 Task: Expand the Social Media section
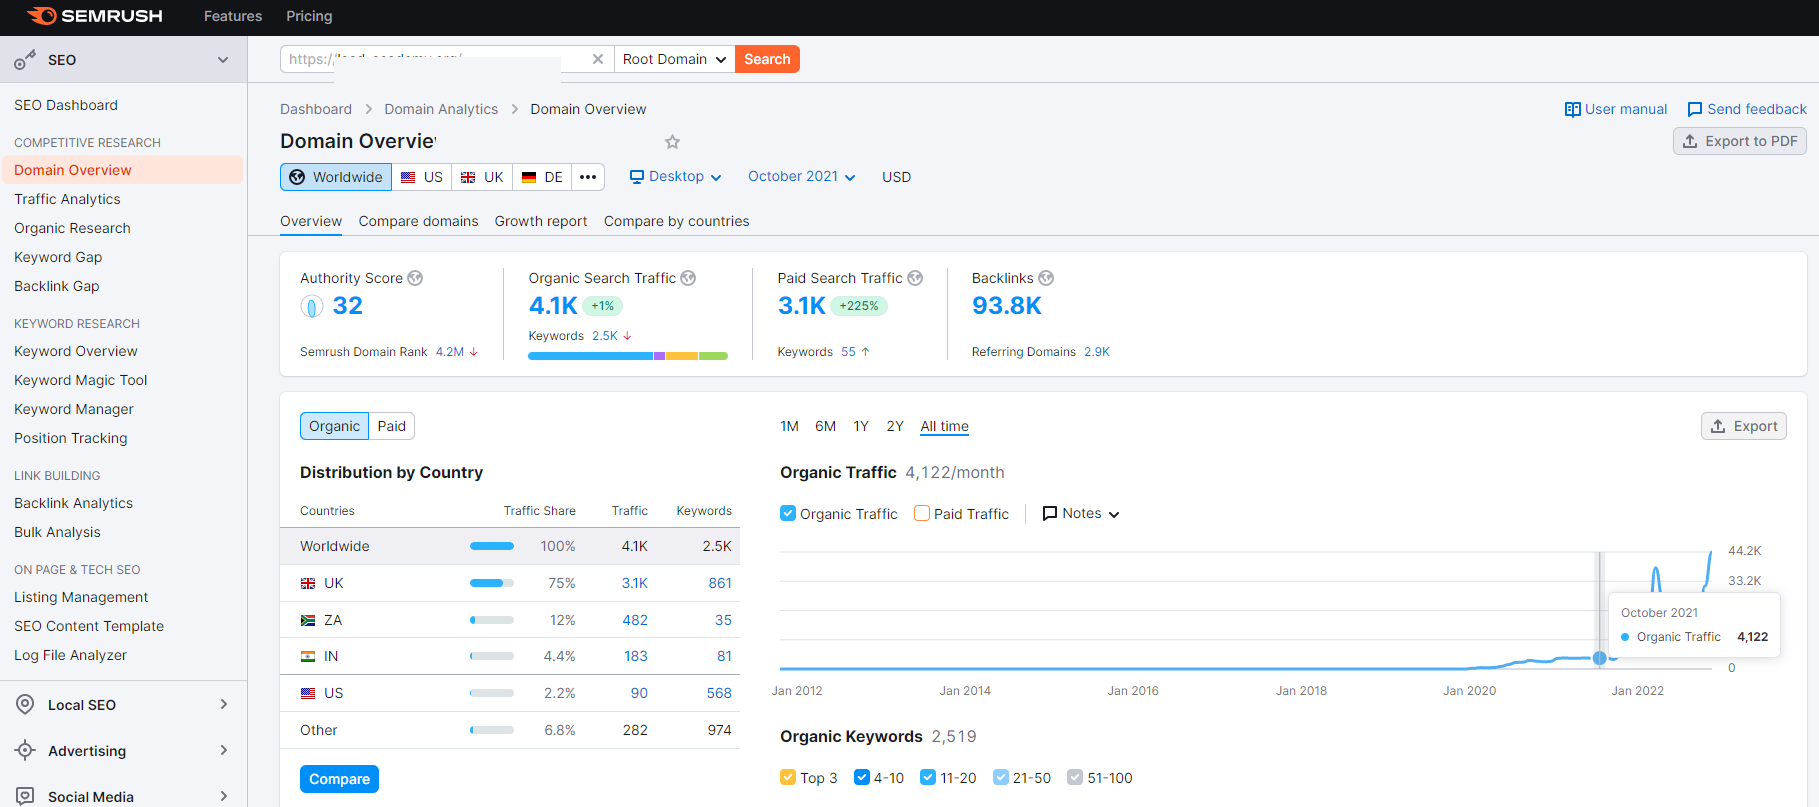coord(223,796)
